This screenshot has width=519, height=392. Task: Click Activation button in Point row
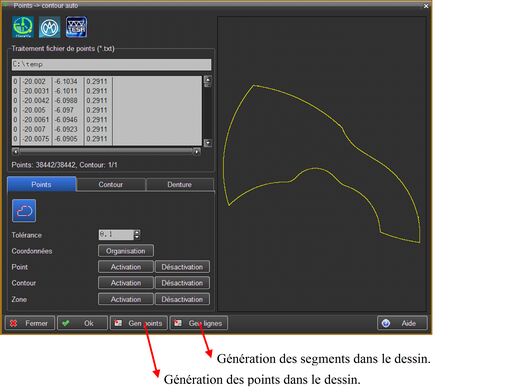click(126, 267)
